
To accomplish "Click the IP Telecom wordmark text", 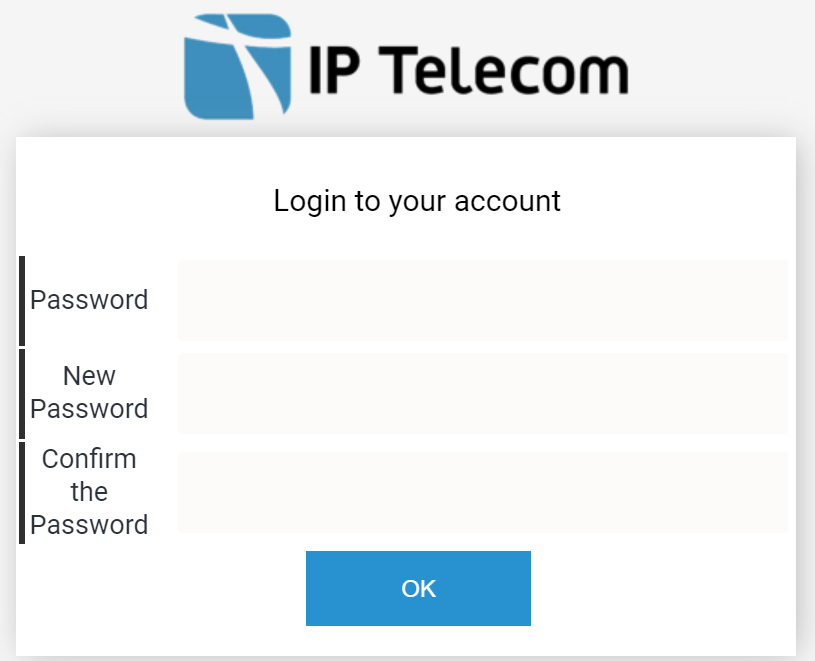I will pyautogui.click(x=469, y=70).
